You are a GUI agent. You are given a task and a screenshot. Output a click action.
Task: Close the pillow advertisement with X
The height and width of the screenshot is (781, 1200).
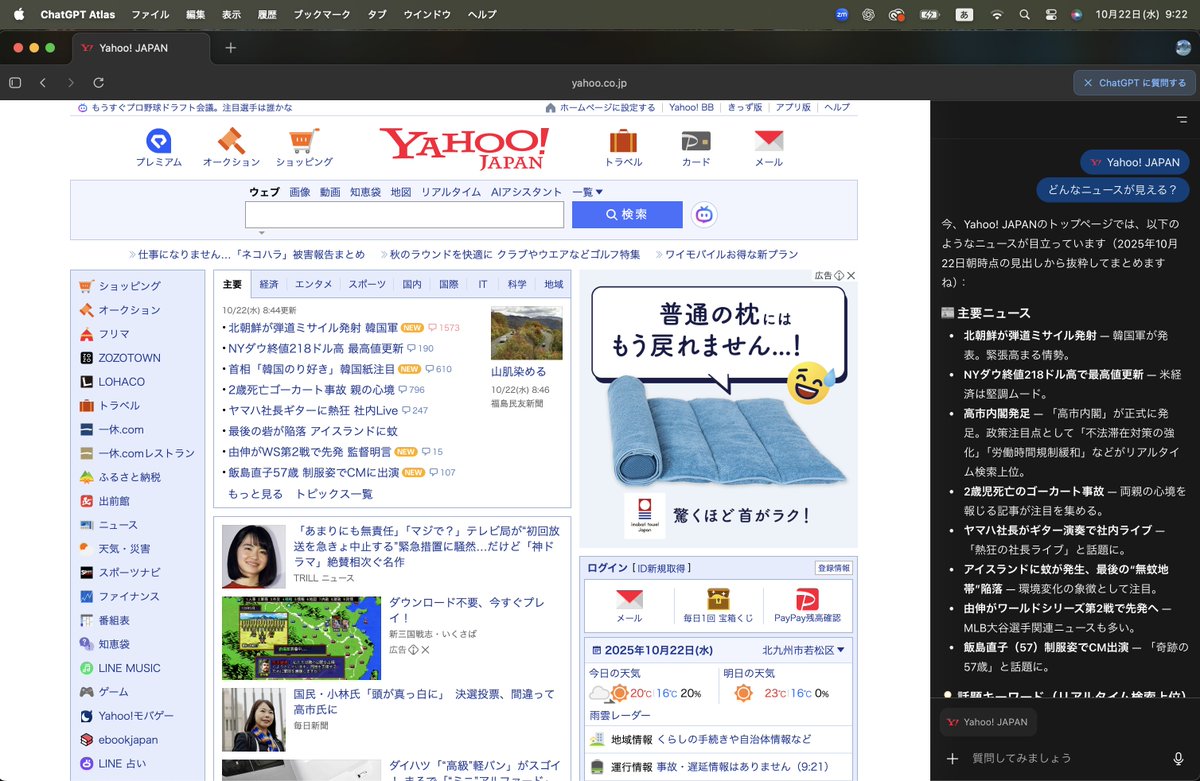pos(851,275)
